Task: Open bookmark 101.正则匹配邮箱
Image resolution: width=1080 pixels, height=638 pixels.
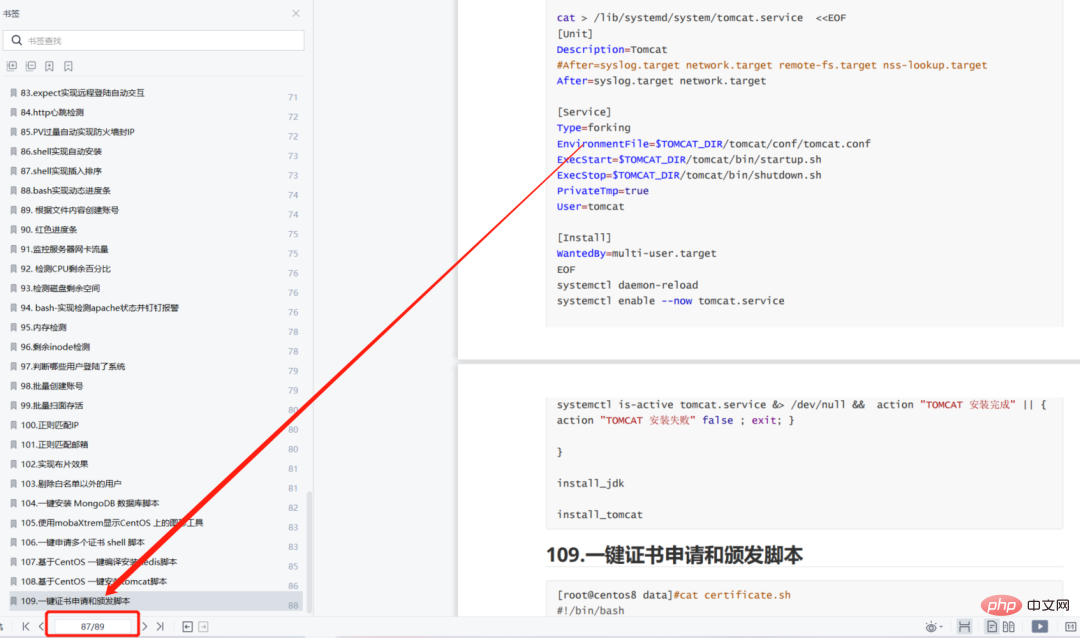Action: (54, 444)
